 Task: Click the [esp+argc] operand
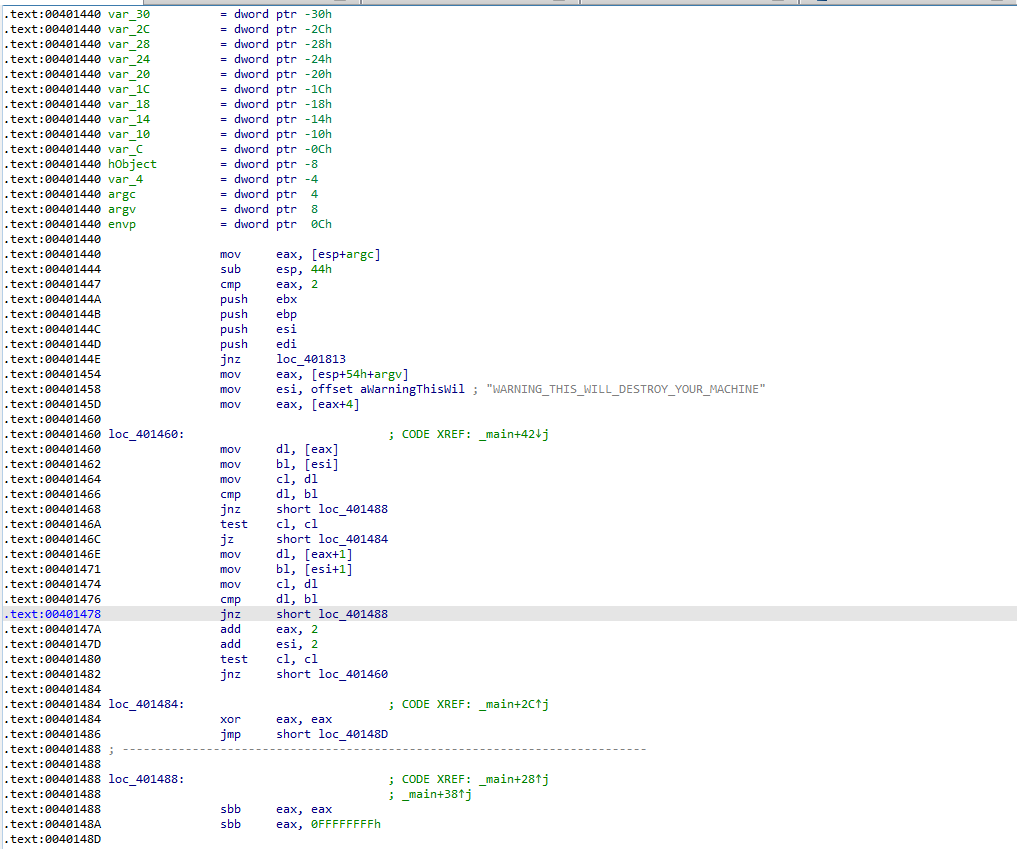[x=346, y=254]
